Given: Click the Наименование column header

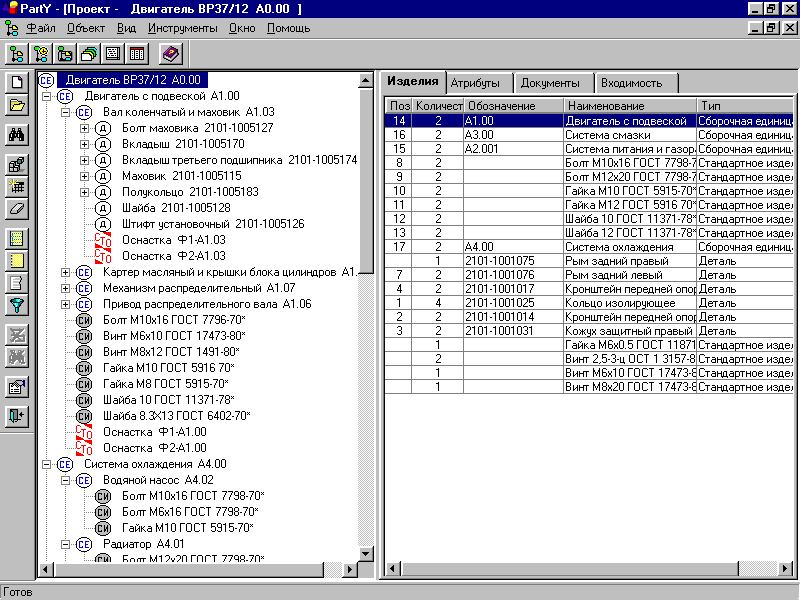Looking at the screenshot, I should pos(630,106).
